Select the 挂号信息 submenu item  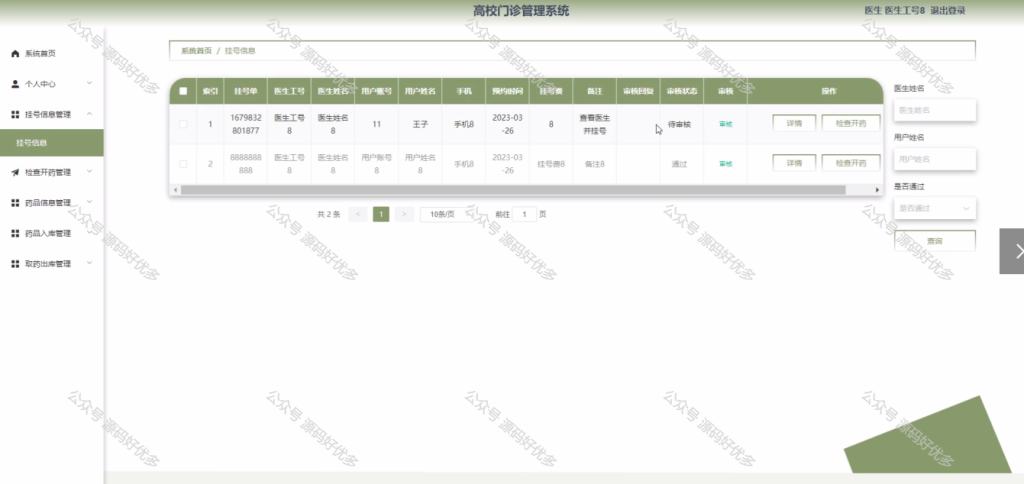pos(52,142)
